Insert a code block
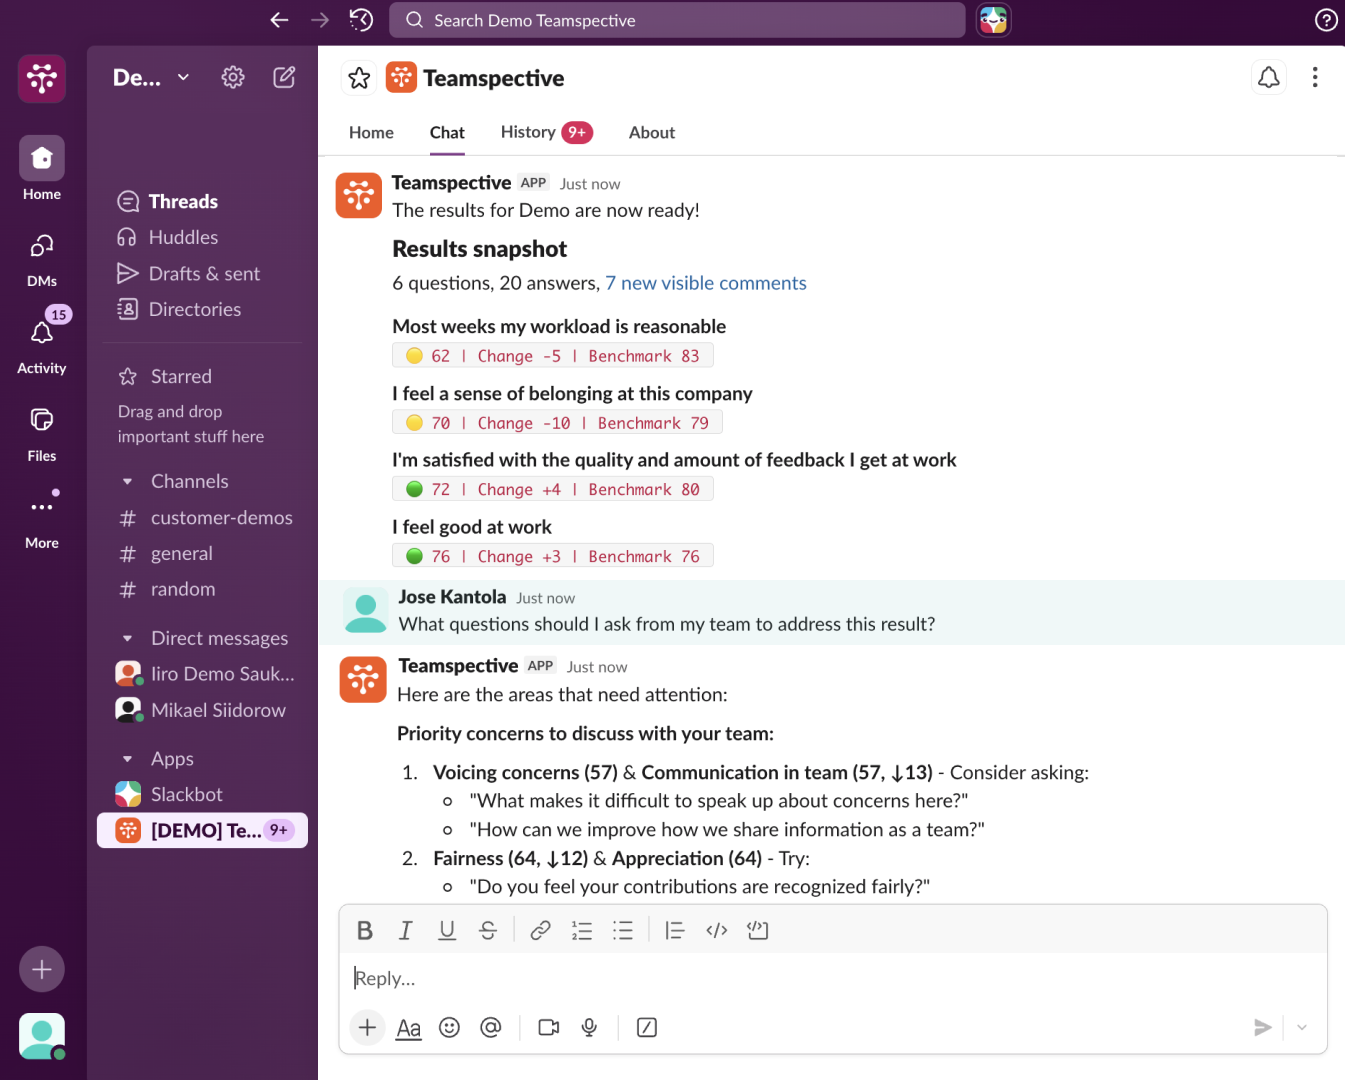1345x1080 pixels. (x=758, y=931)
